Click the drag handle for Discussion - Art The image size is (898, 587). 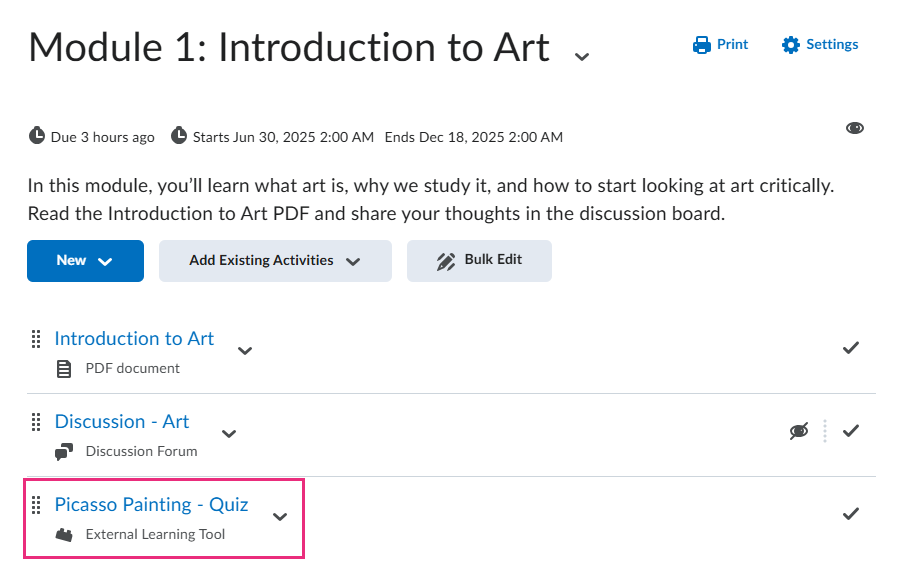[x=36, y=422]
